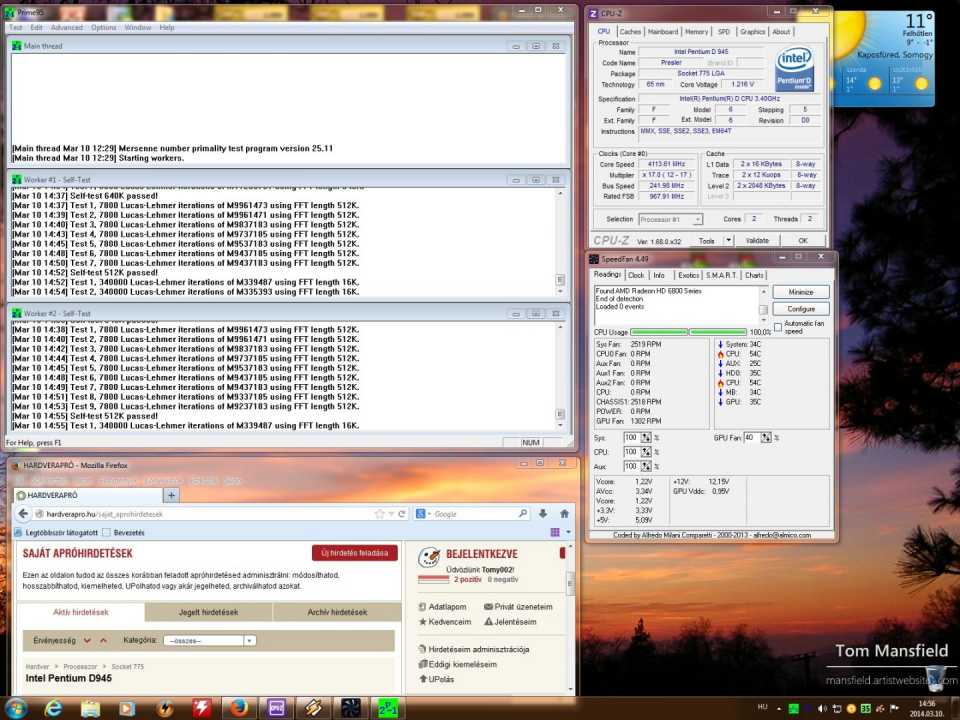Switch to SpeedFan fan taskbar icon
960x720 pixels.
(x=350, y=708)
